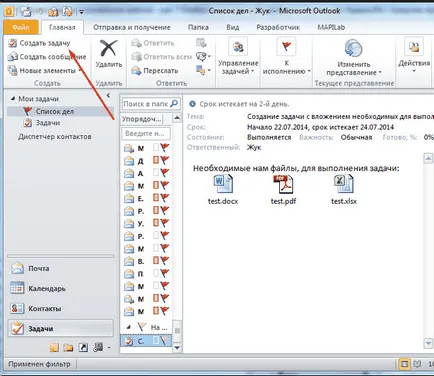Click the task list scroll up arrow

click(x=177, y=117)
